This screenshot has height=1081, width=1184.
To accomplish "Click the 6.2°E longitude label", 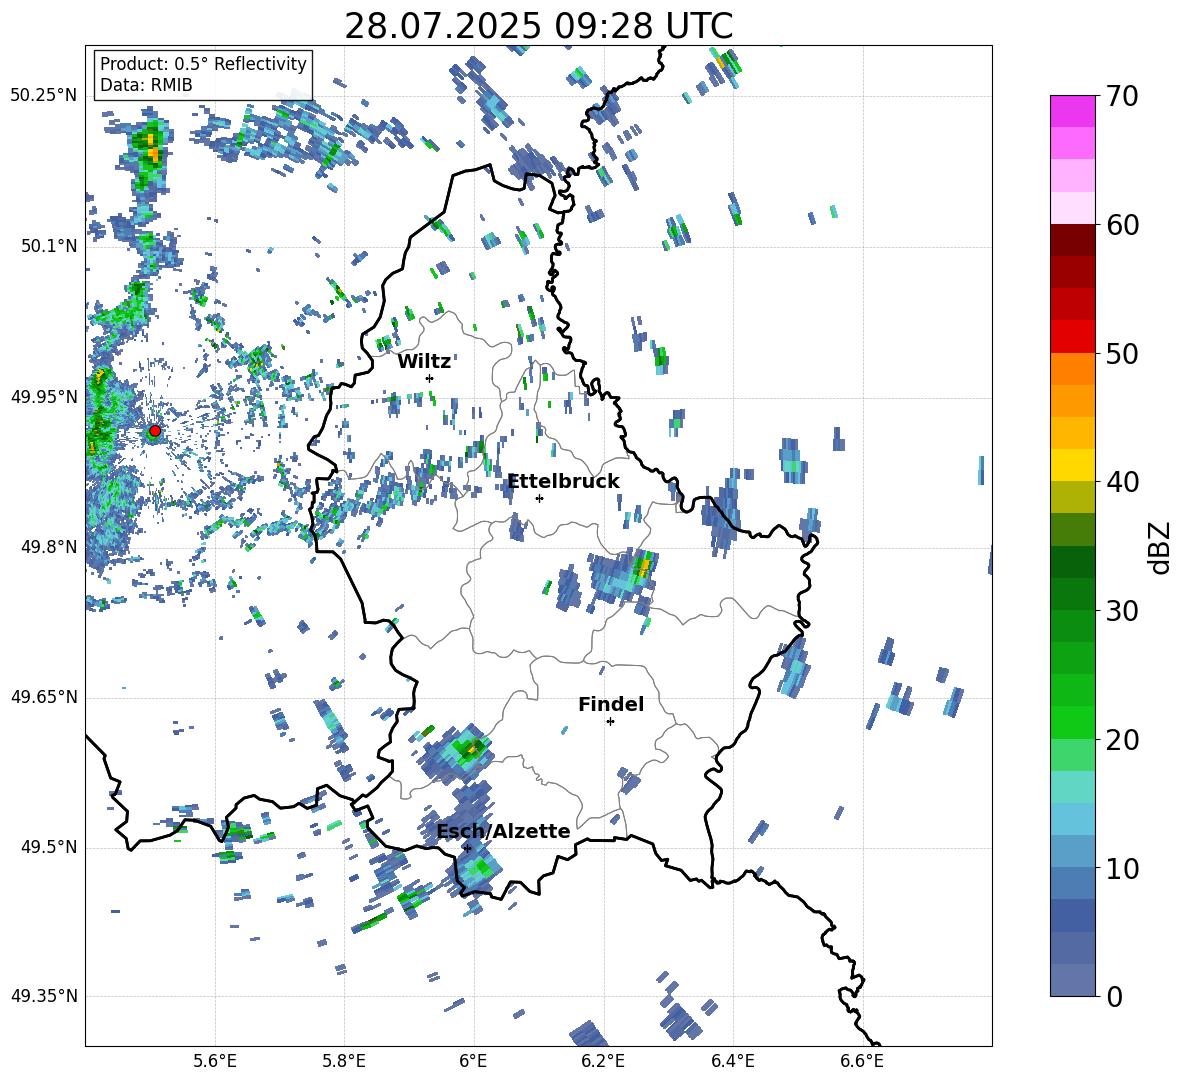I will coord(603,1061).
